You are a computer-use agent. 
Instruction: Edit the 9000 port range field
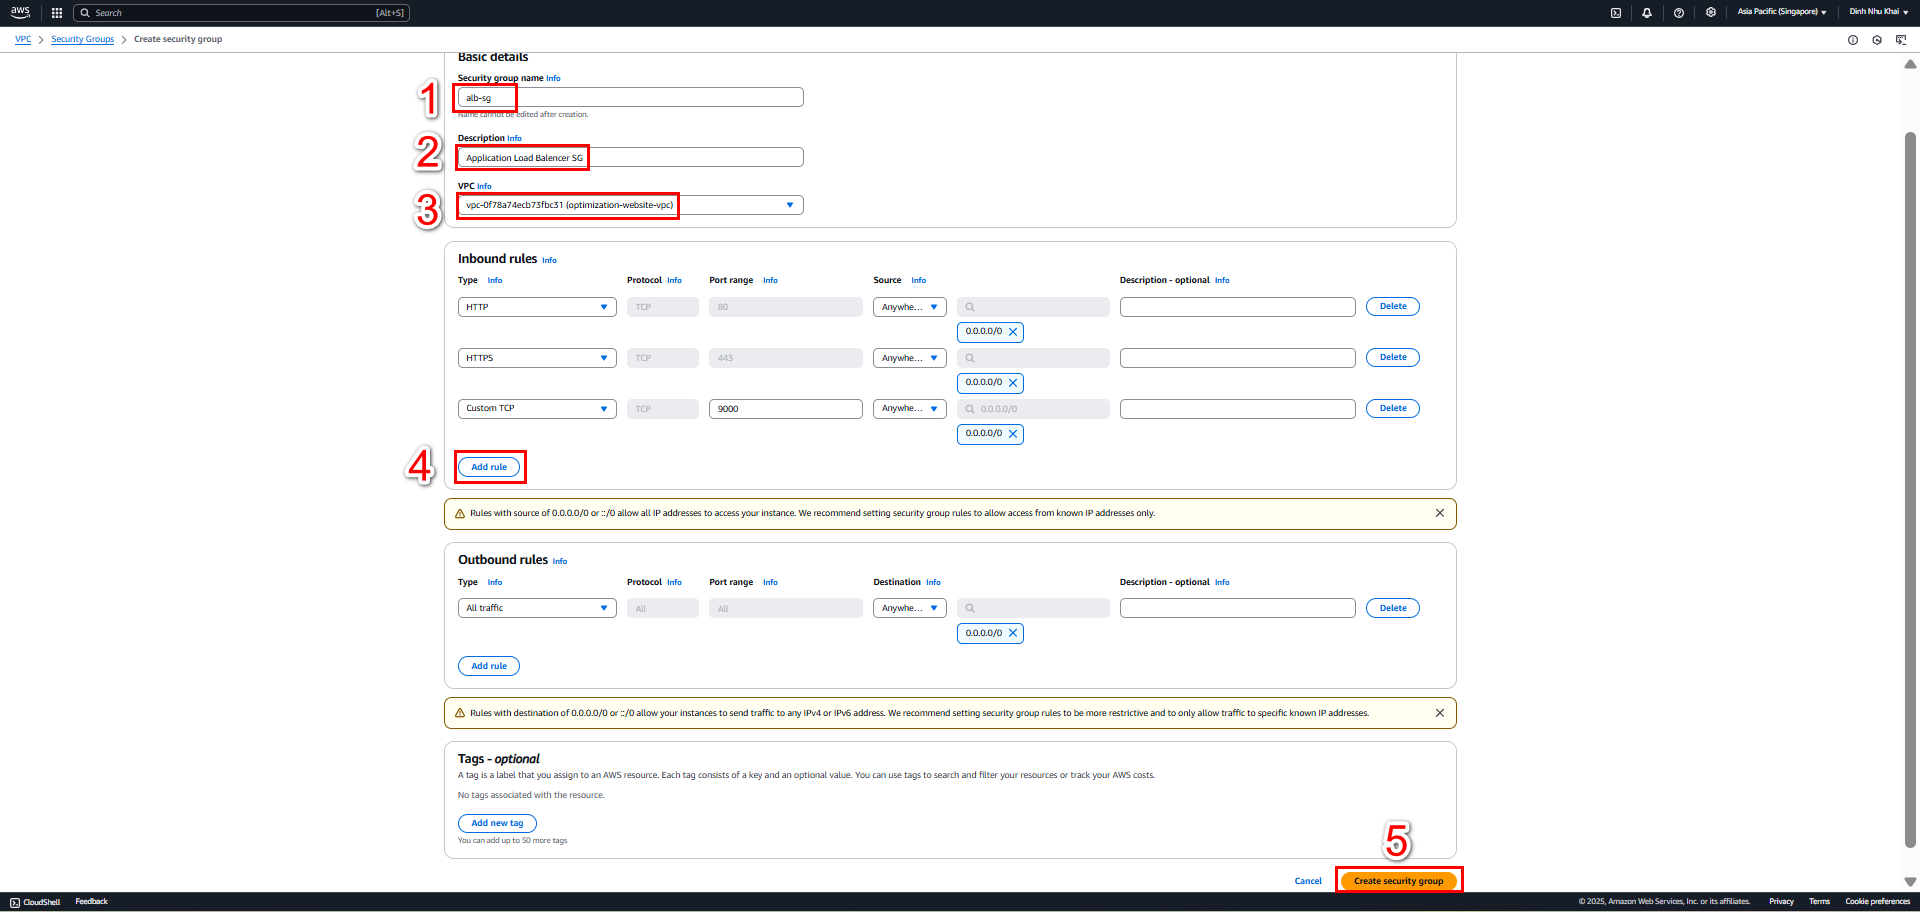(x=786, y=409)
